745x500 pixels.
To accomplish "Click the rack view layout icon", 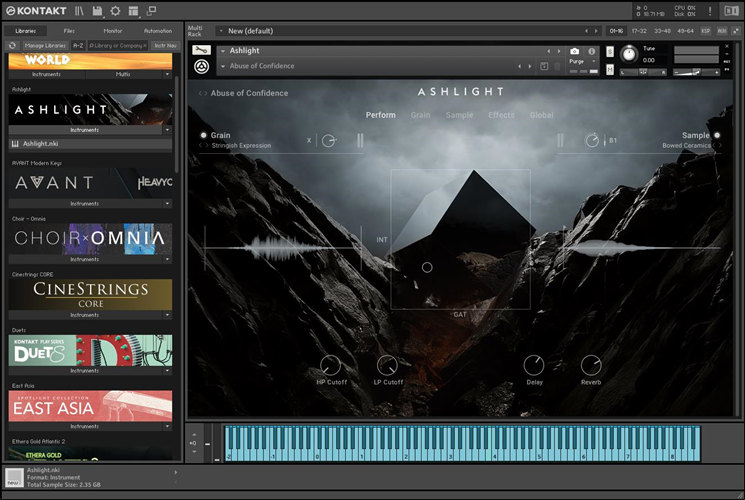I will coord(133,11).
